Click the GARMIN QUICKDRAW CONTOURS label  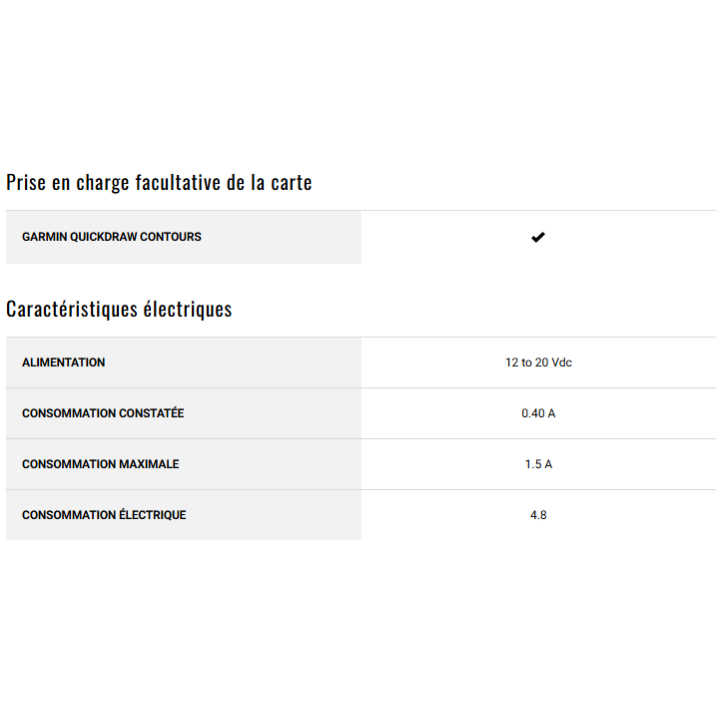pos(111,237)
